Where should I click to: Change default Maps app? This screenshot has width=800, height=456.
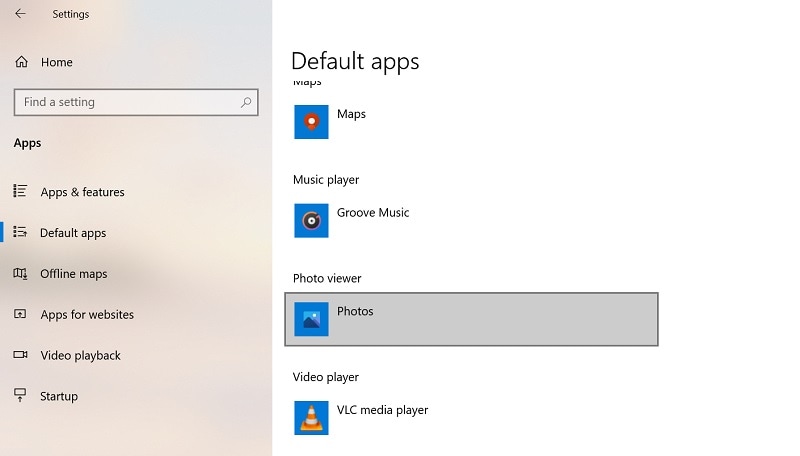point(471,122)
